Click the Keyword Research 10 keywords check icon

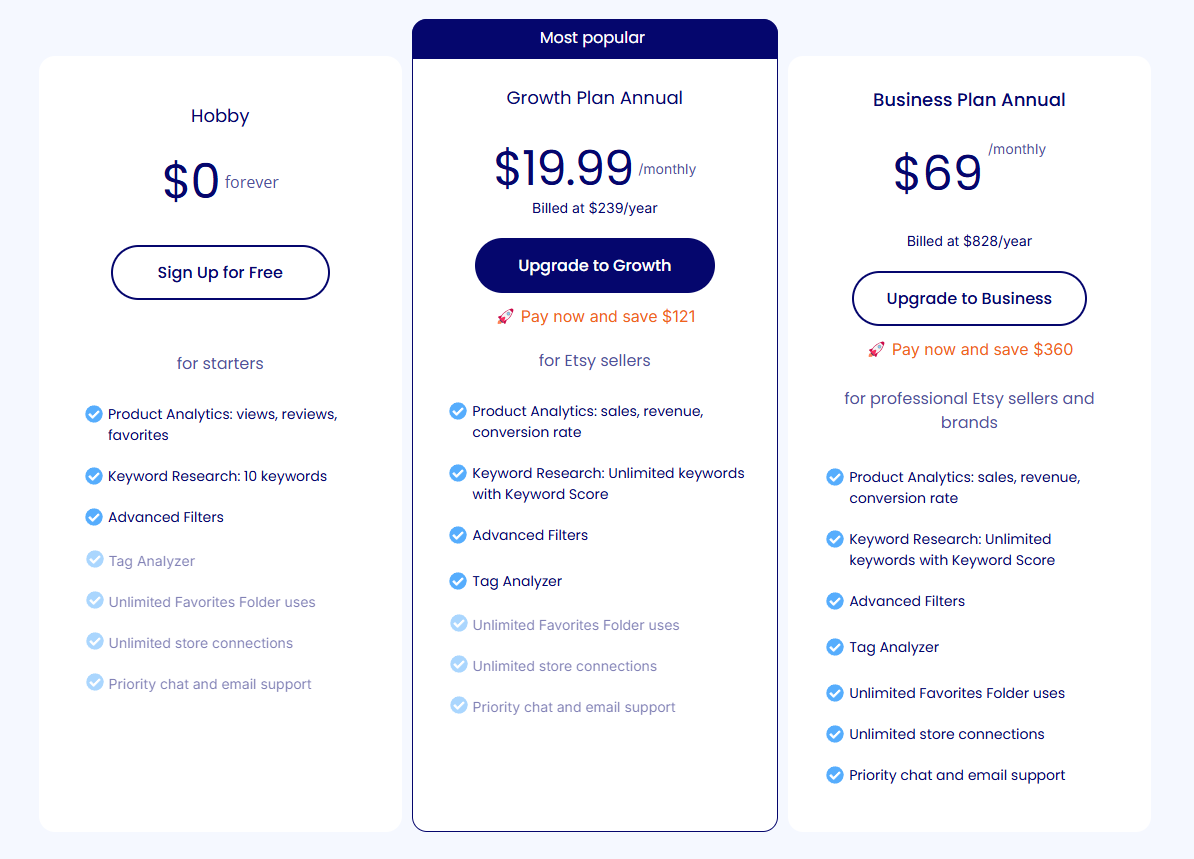point(93,475)
